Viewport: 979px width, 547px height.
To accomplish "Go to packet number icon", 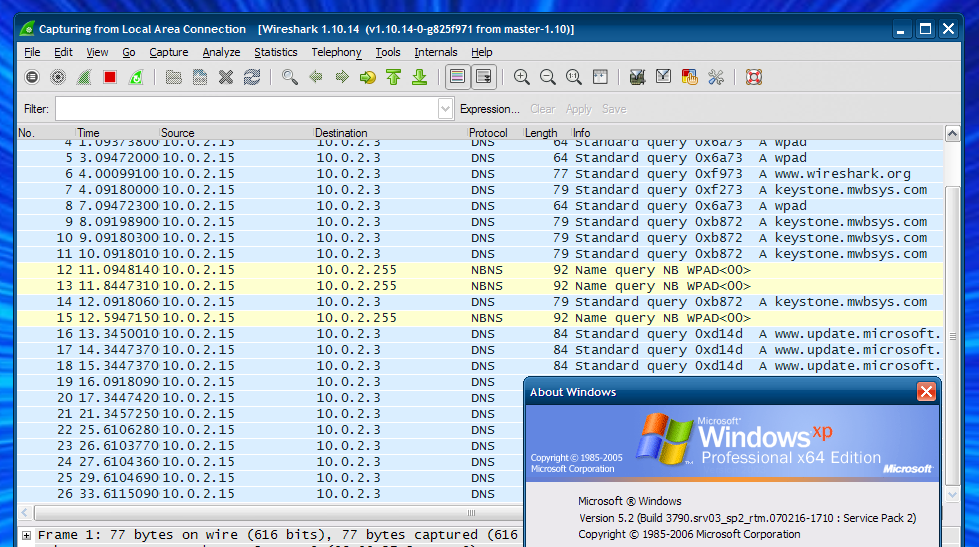I will tap(368, 77).
